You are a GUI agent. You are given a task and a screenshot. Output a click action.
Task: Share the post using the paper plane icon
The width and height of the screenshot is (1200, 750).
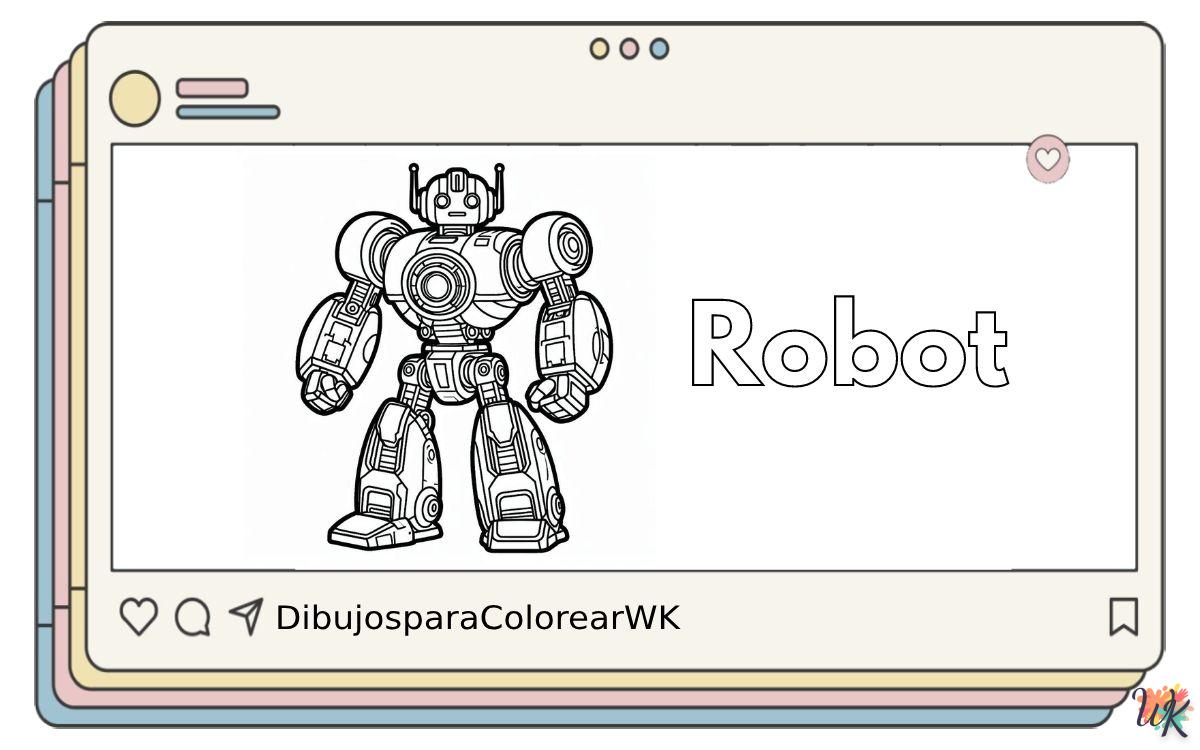point(245,616)
